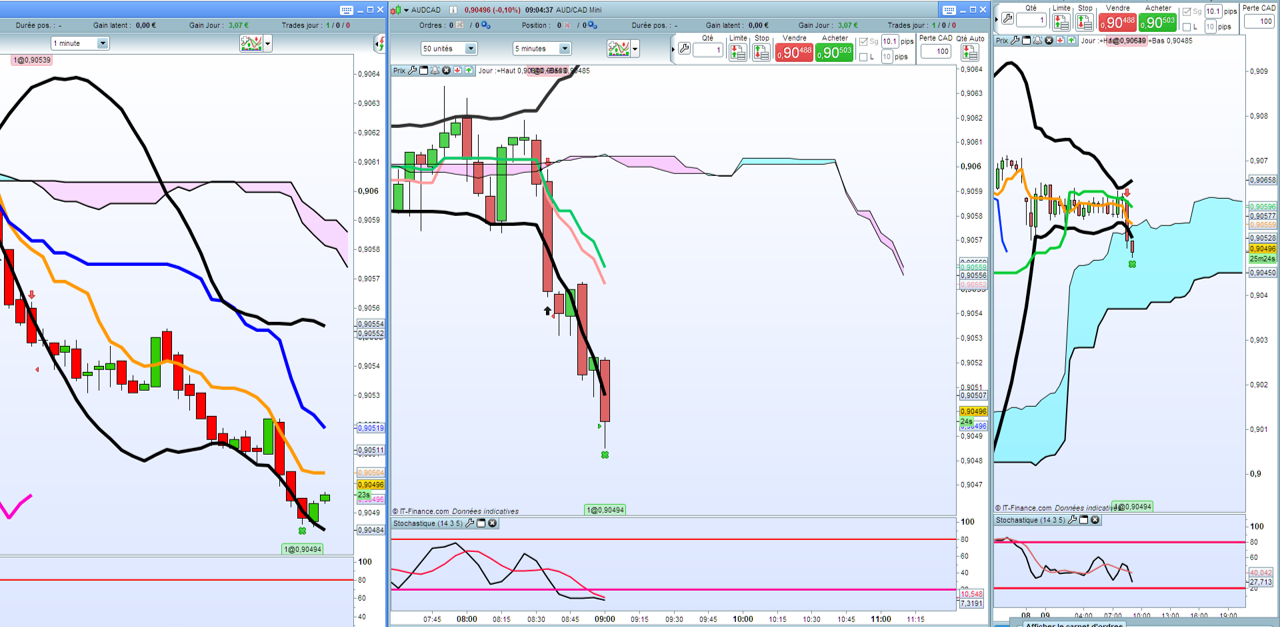Open the 50 unités dropdown
Image resolution: width=1280 pixels, height=627 pixels.
point(449,48)
